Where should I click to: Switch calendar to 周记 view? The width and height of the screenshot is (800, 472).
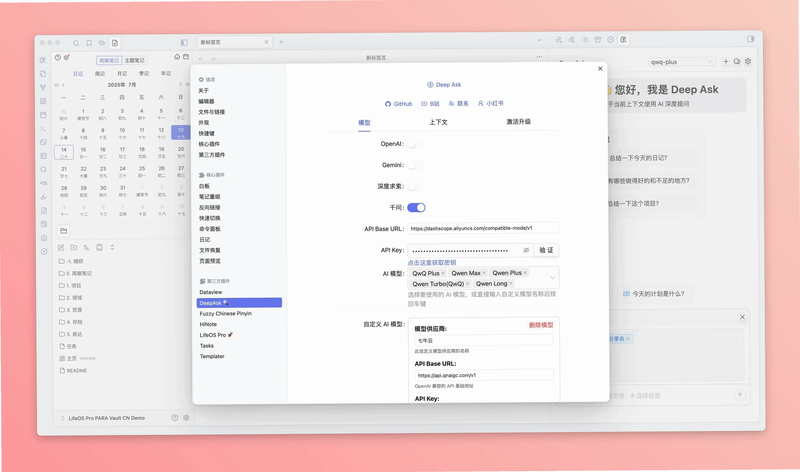pyautogui.click(x=100, y=73)
